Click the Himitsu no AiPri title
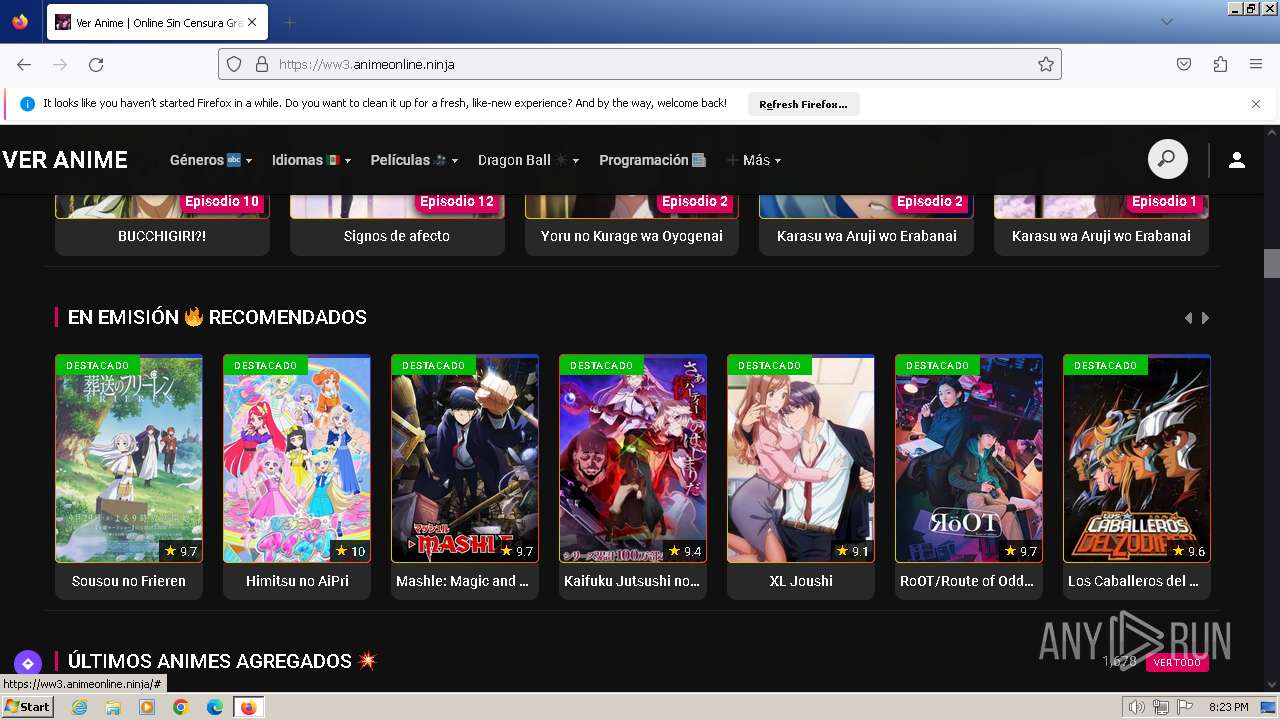Screen dimensions: 1280x720 pos(297,581)
